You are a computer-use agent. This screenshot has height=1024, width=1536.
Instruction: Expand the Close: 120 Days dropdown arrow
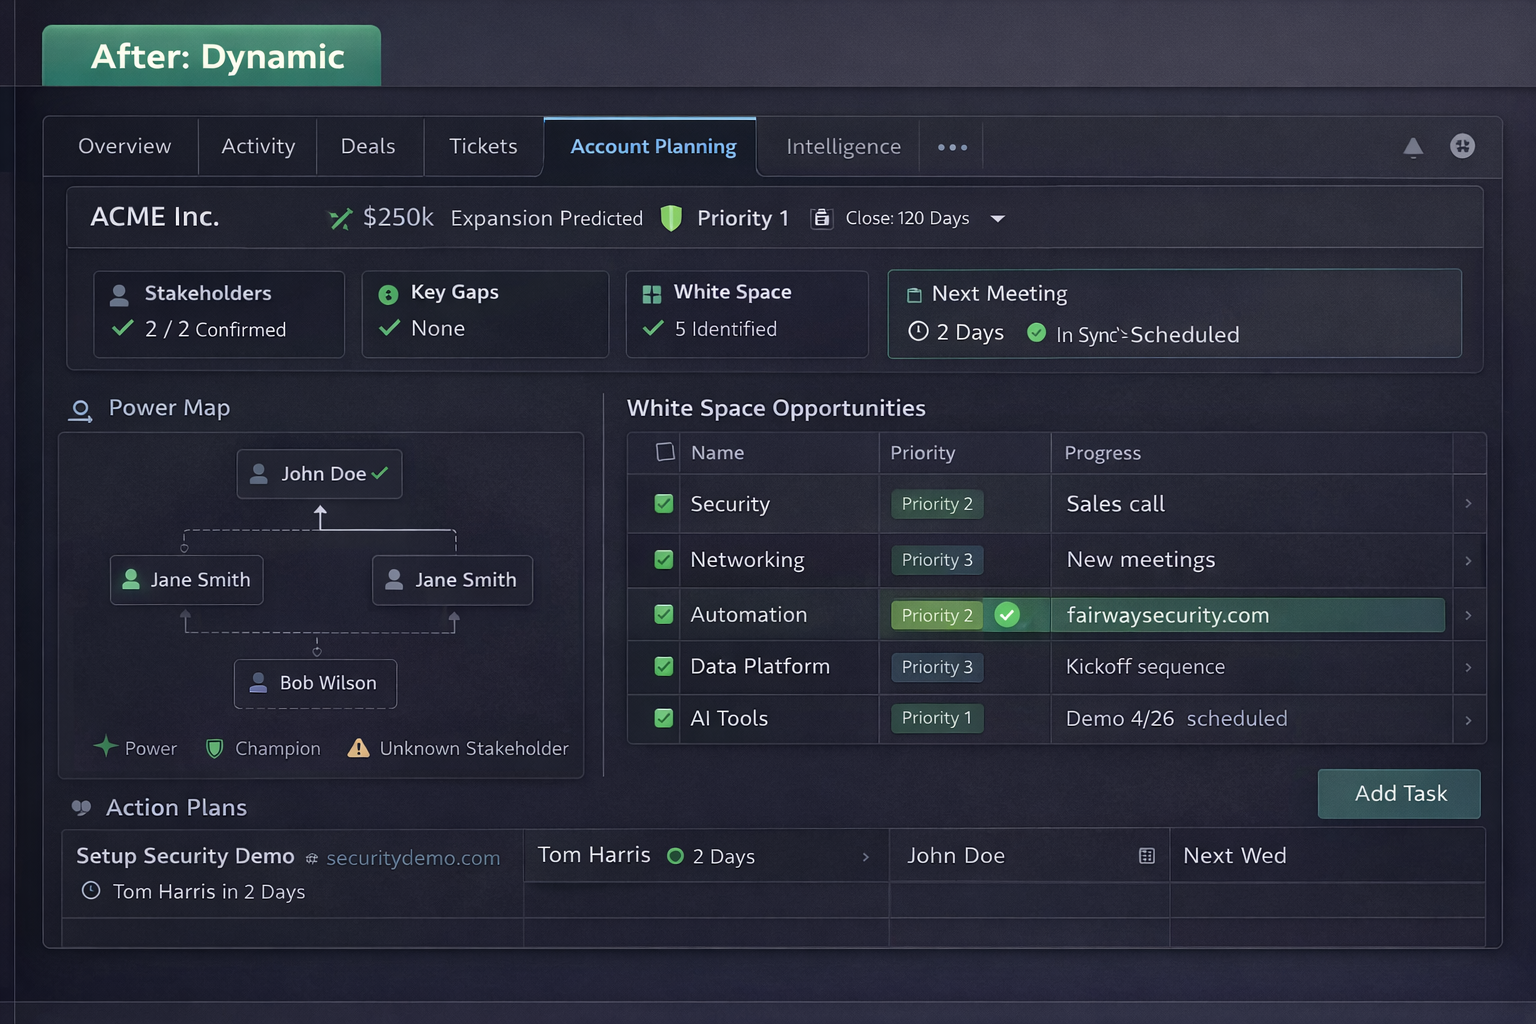pyautogui.click(x=997, y=219)
